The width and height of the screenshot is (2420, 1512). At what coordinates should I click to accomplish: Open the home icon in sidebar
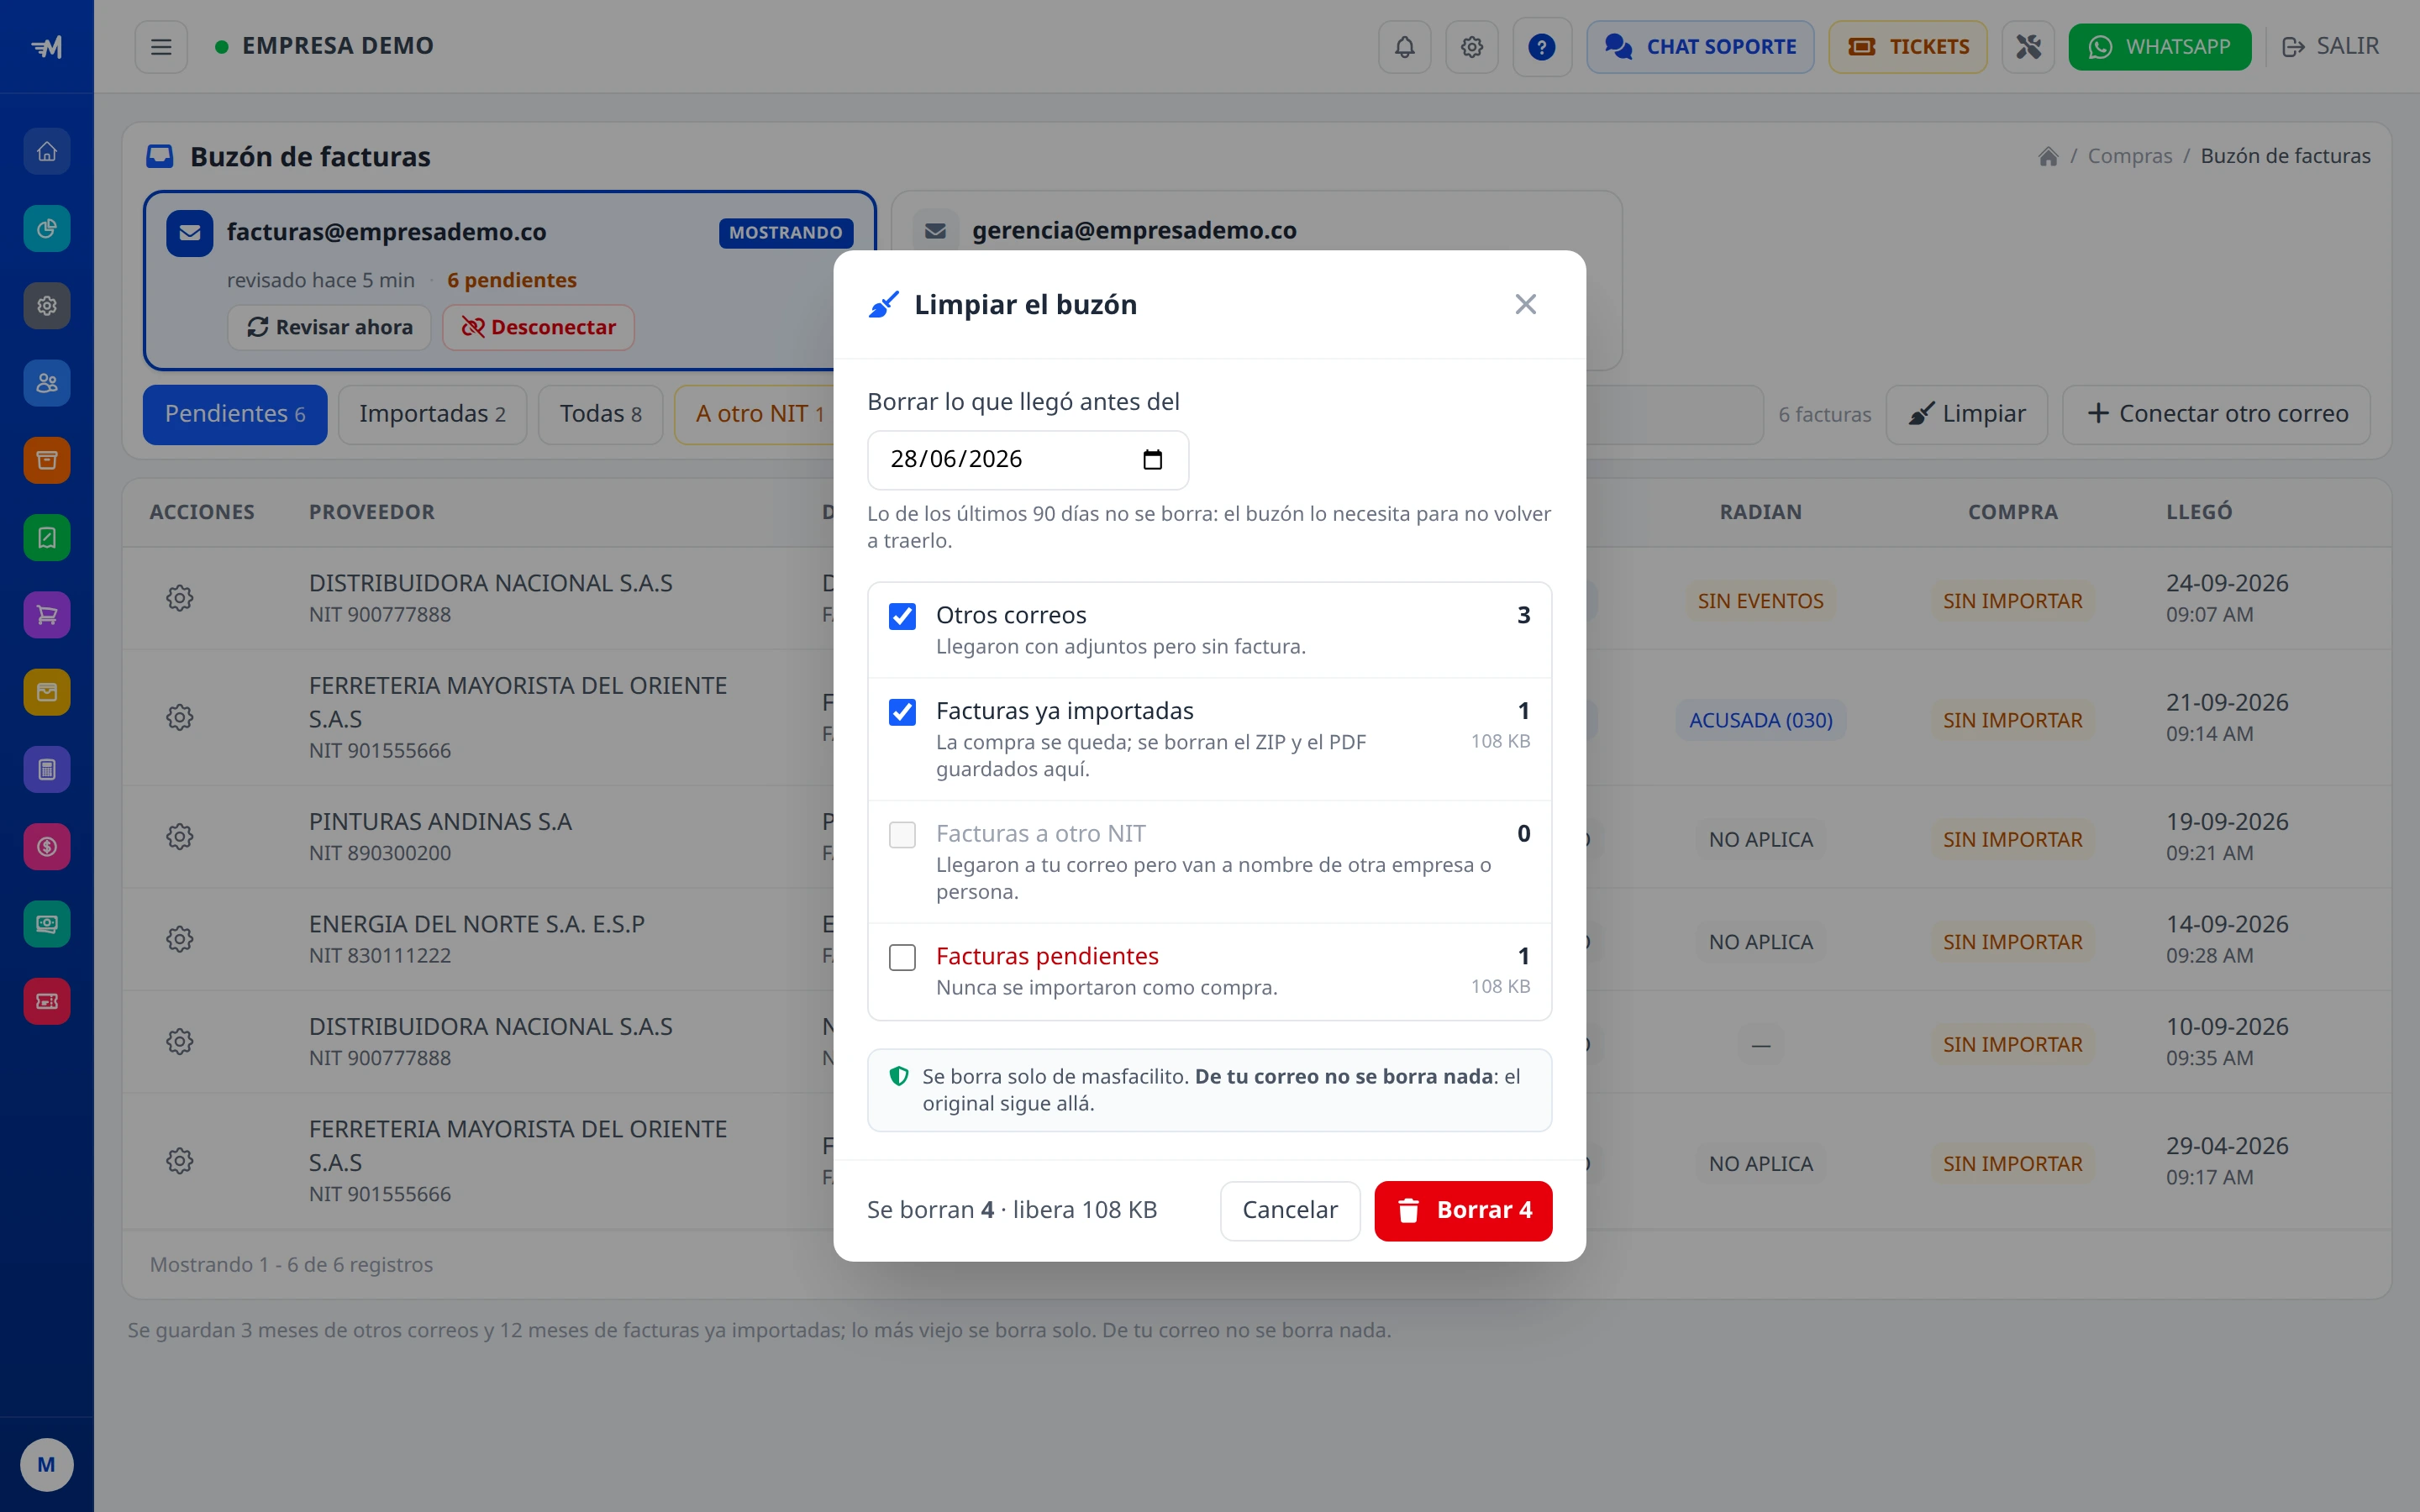click(47, 152)
